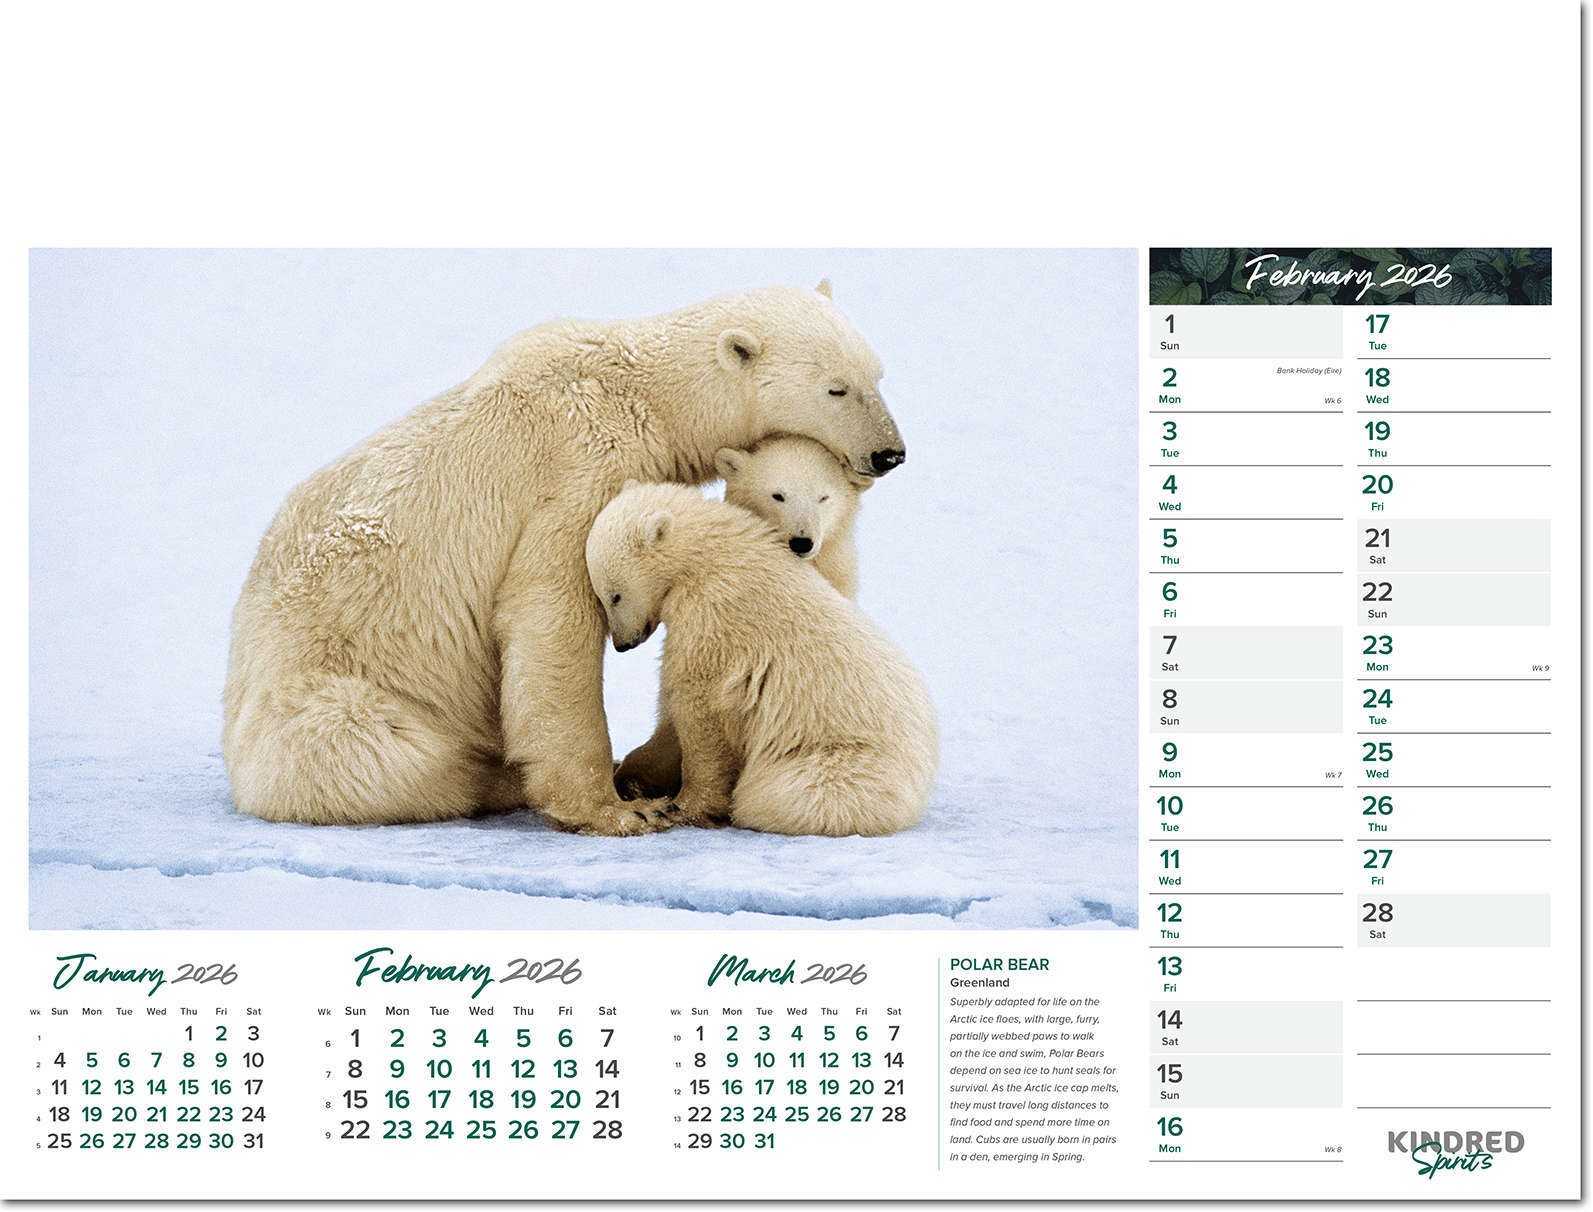The width and height of the screenshot is (1593, 1212).
Task: Select the January 2026 mini calendar title
Action: tap(146, 972)
